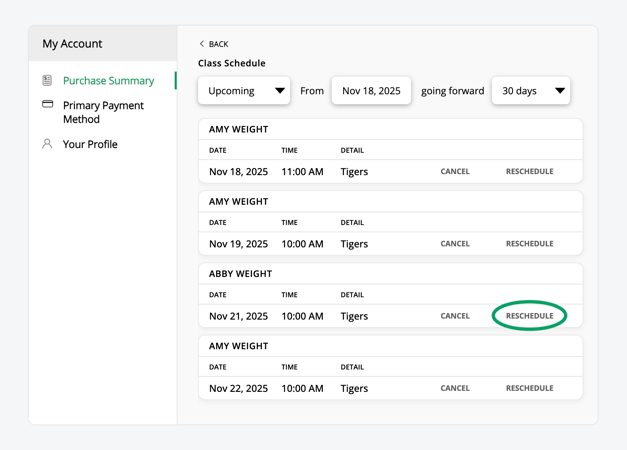Reschedule Amy Weight's Nov 22 class
The image size is (627, 450).
point(529,388)
